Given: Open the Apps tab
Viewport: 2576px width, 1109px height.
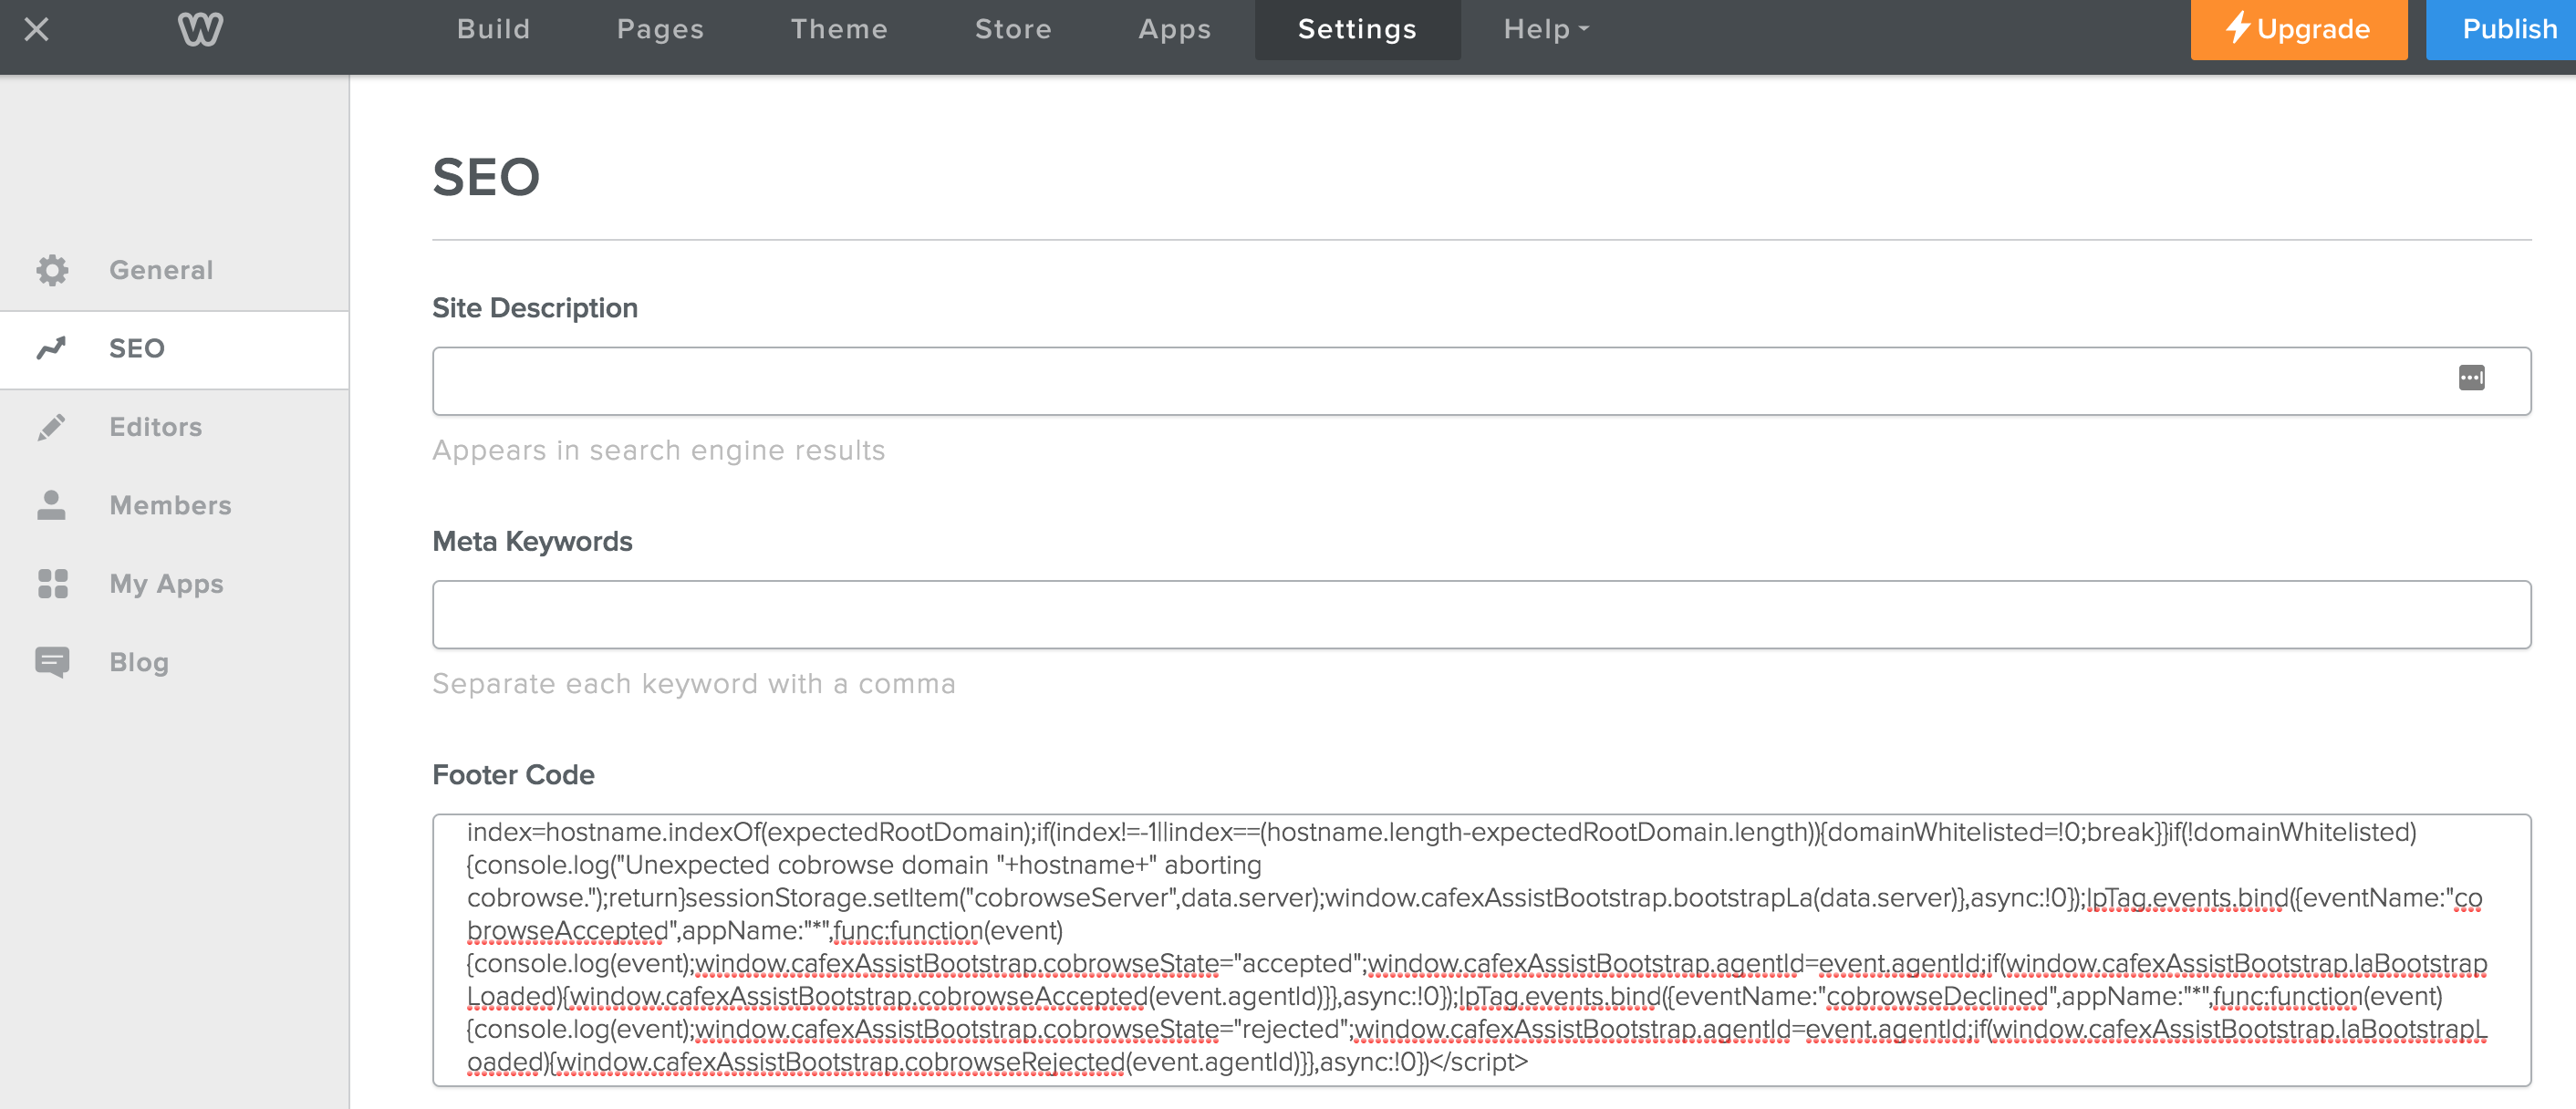Looking at the screenshot, I should (x=1174, y=29).
